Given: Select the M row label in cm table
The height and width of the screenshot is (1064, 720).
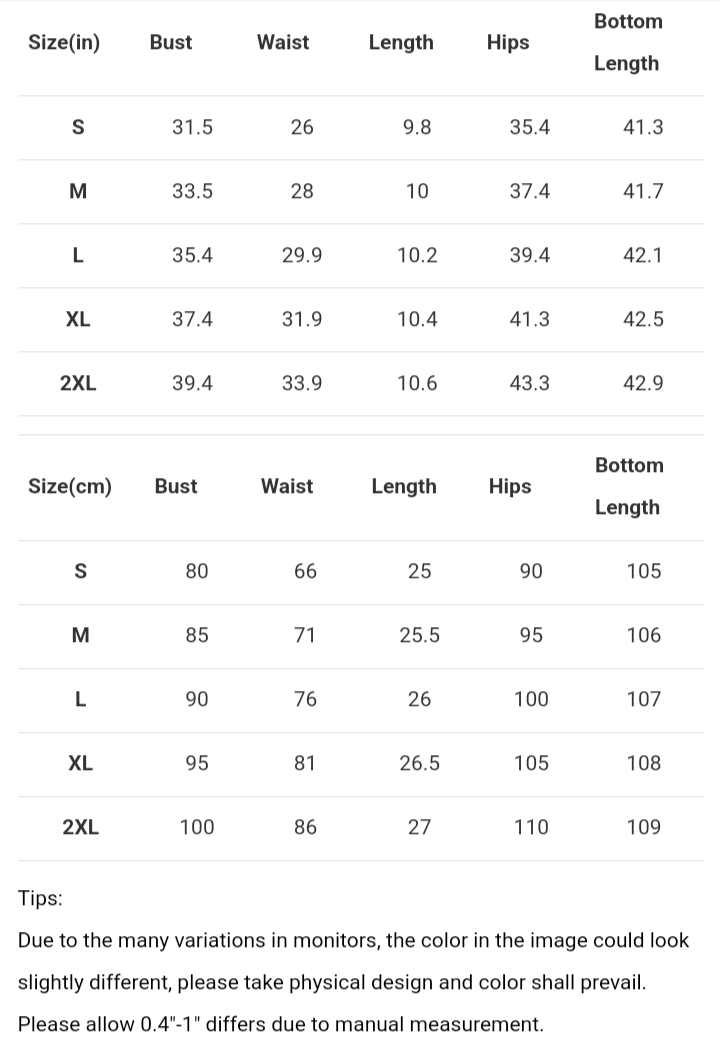Looking at the screenshot, I should (80, 636).
